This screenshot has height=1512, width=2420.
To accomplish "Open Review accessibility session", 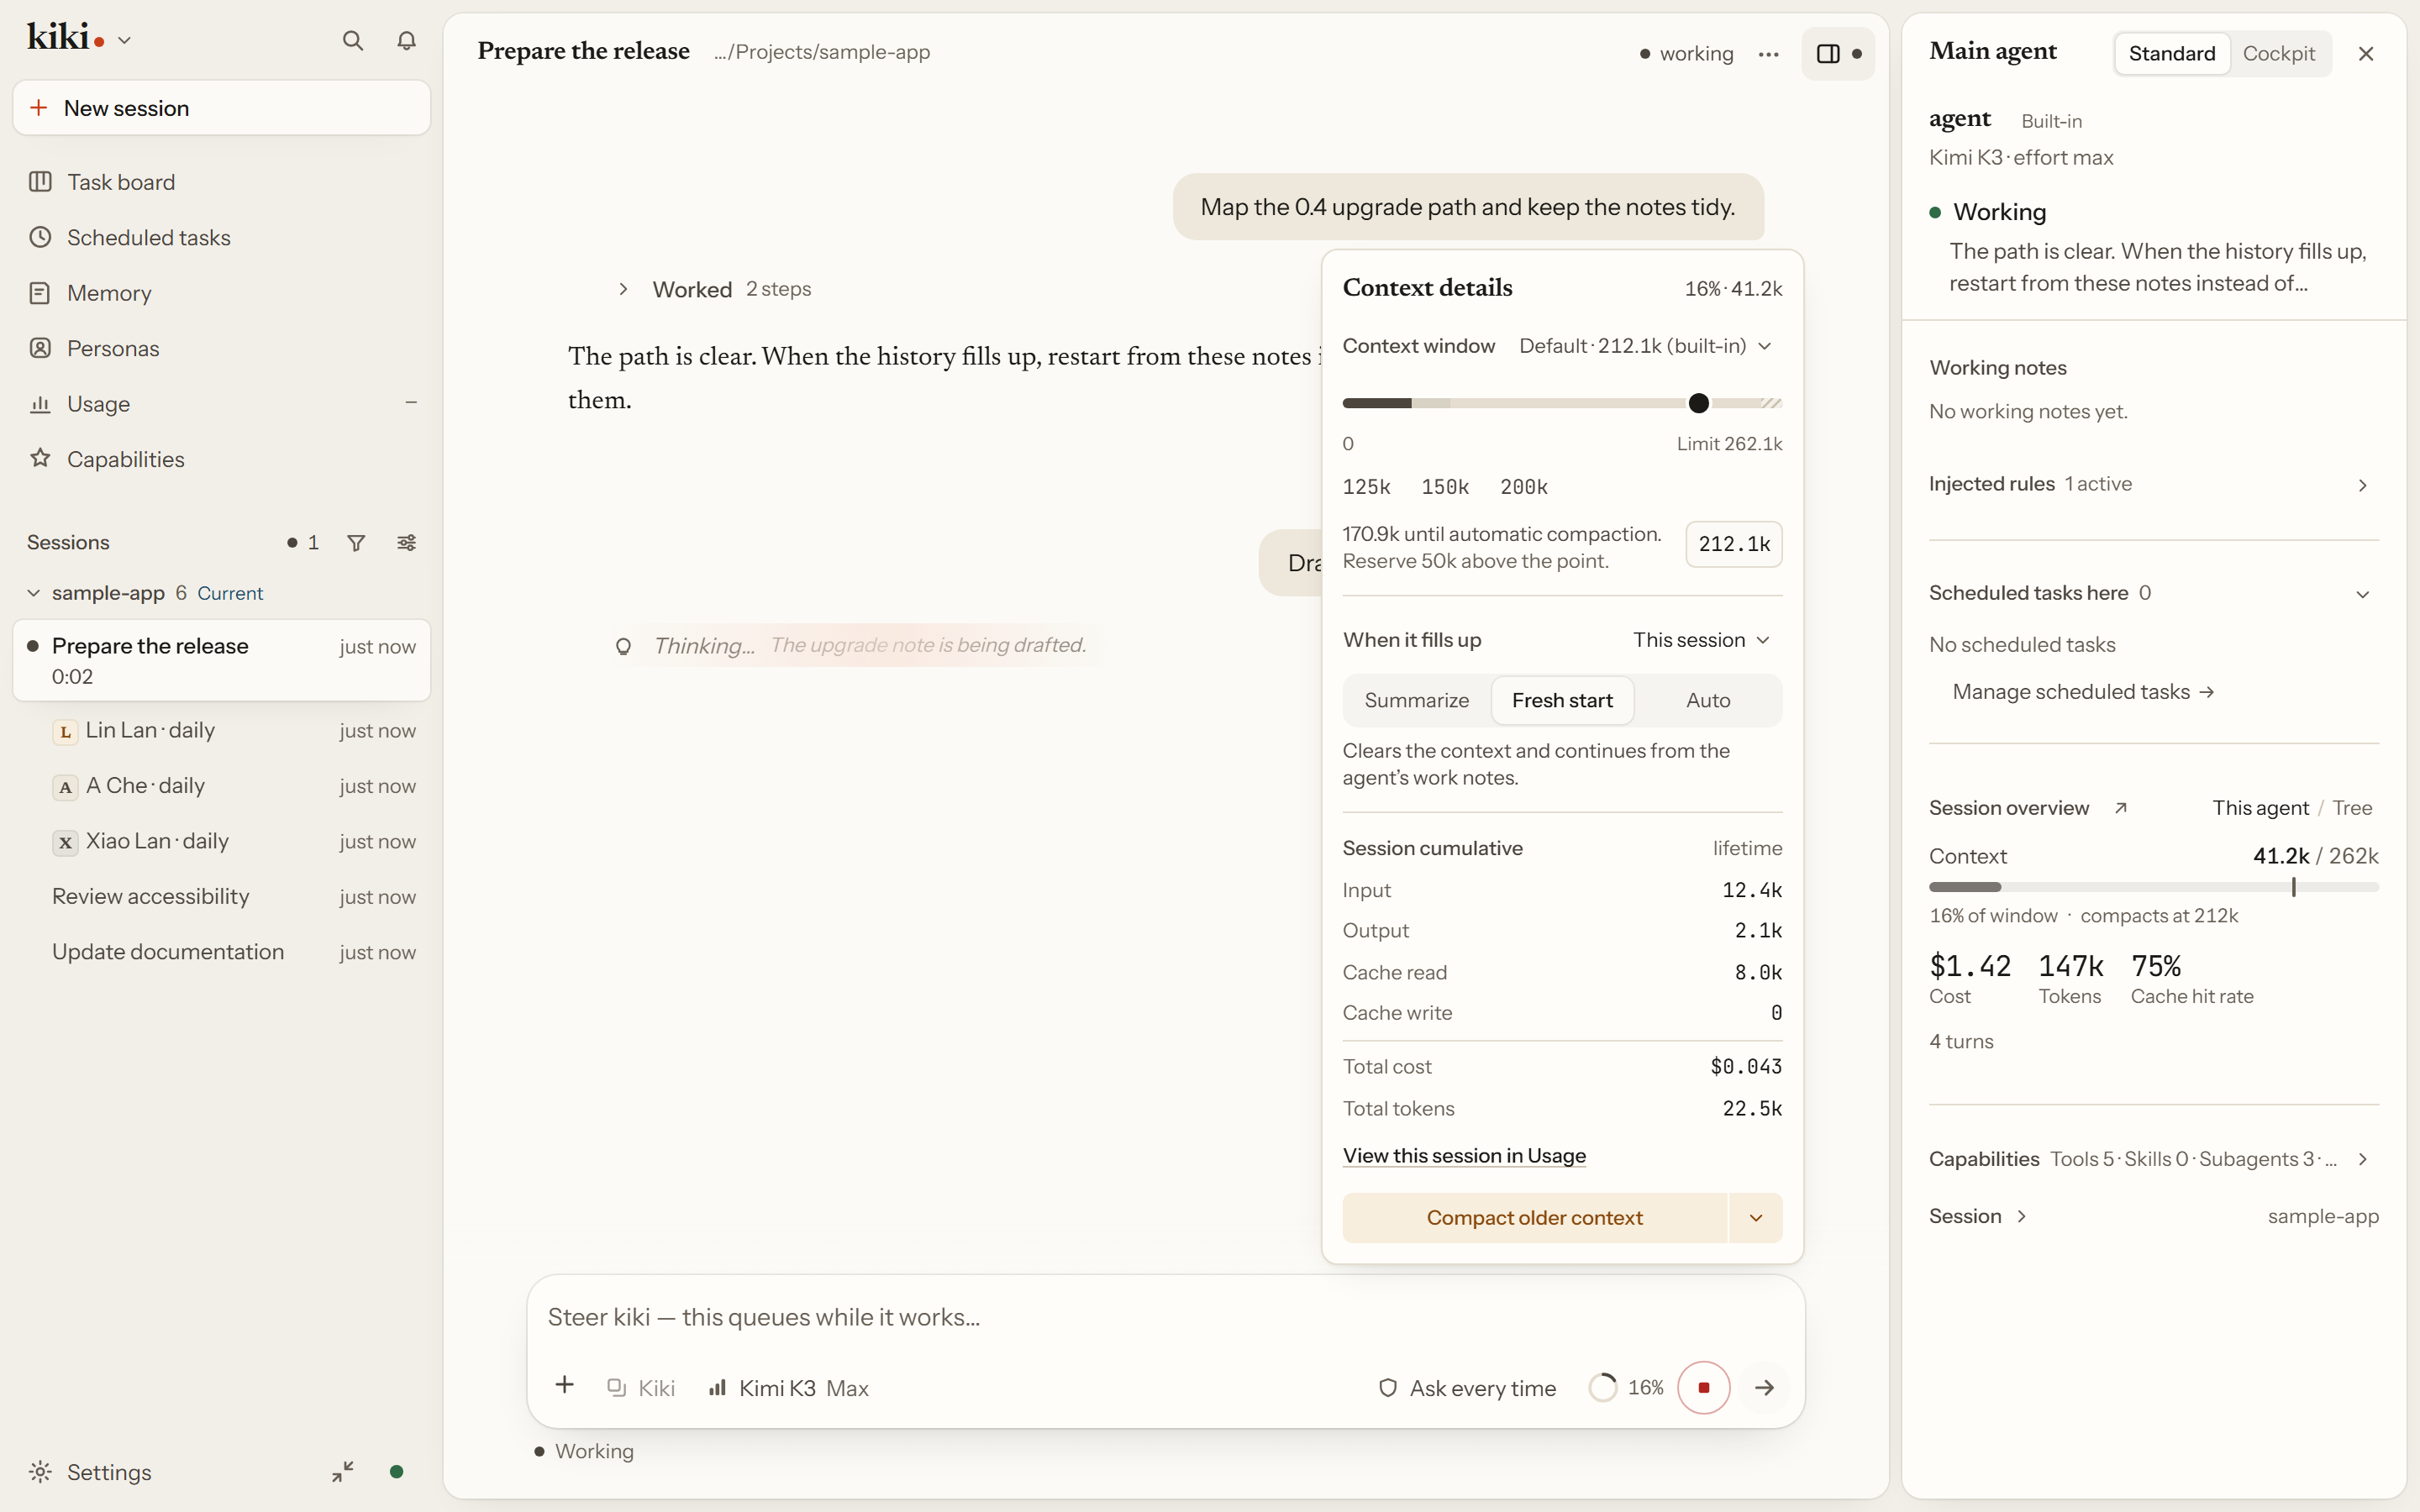I will [221, 897].
